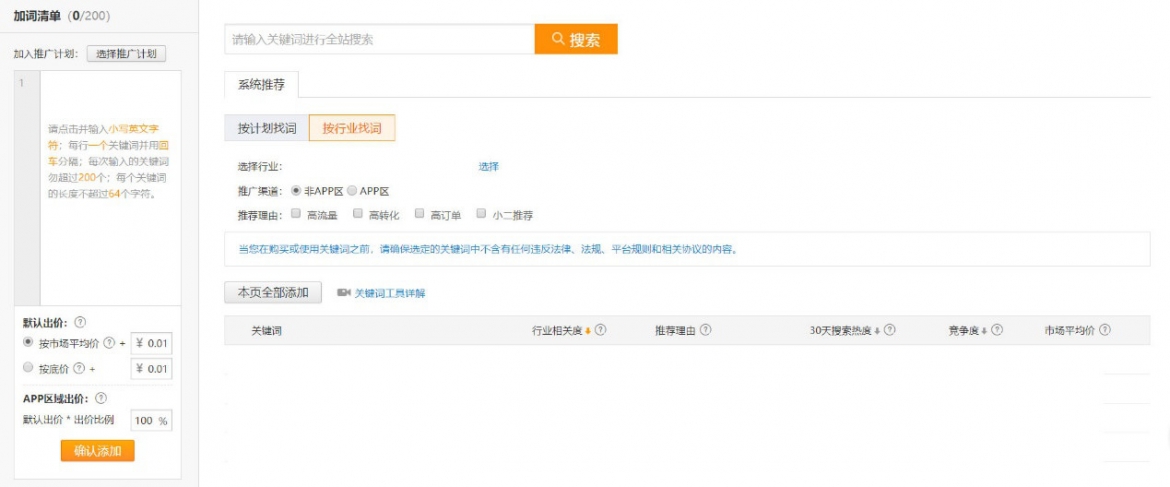
Task: Sort by 行业相关度 using its arrow
Action: [588, 331]
